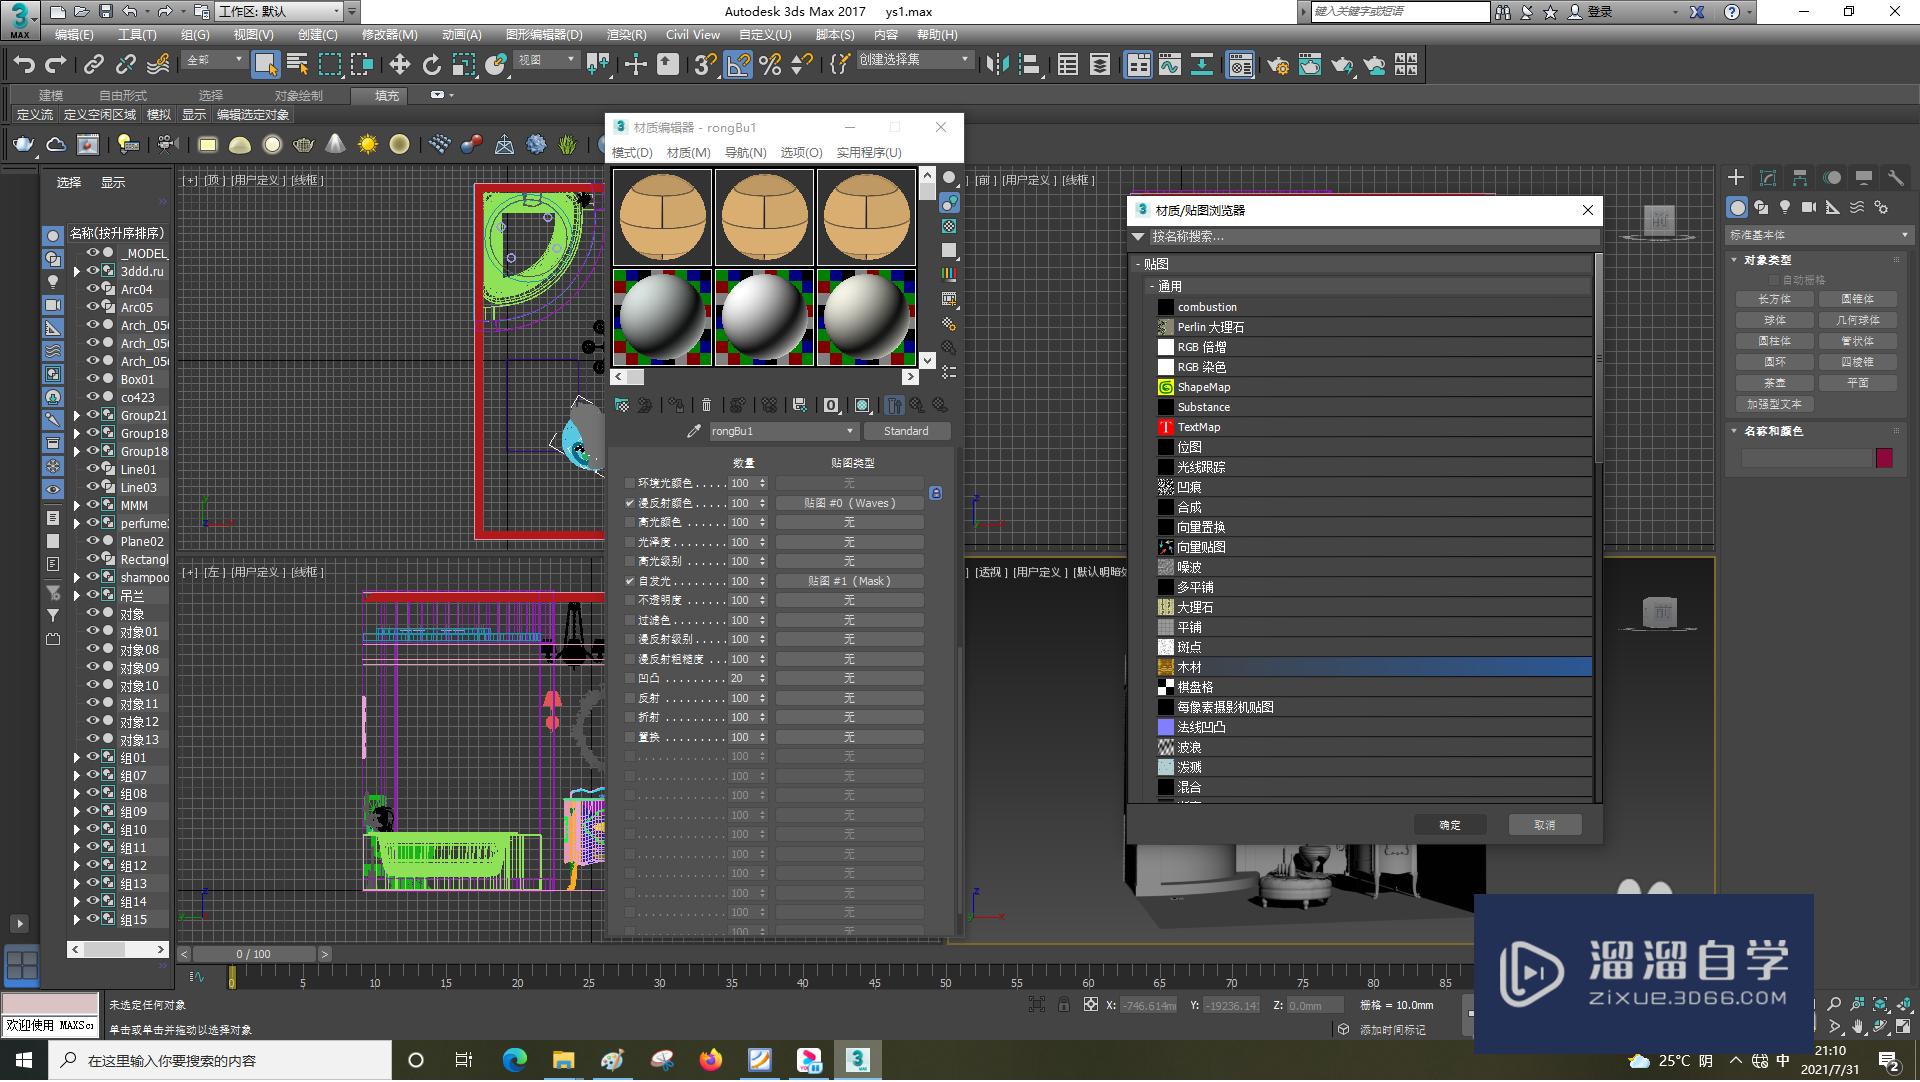
Task: Open the Modify command panel tab
Action: 1768,178
